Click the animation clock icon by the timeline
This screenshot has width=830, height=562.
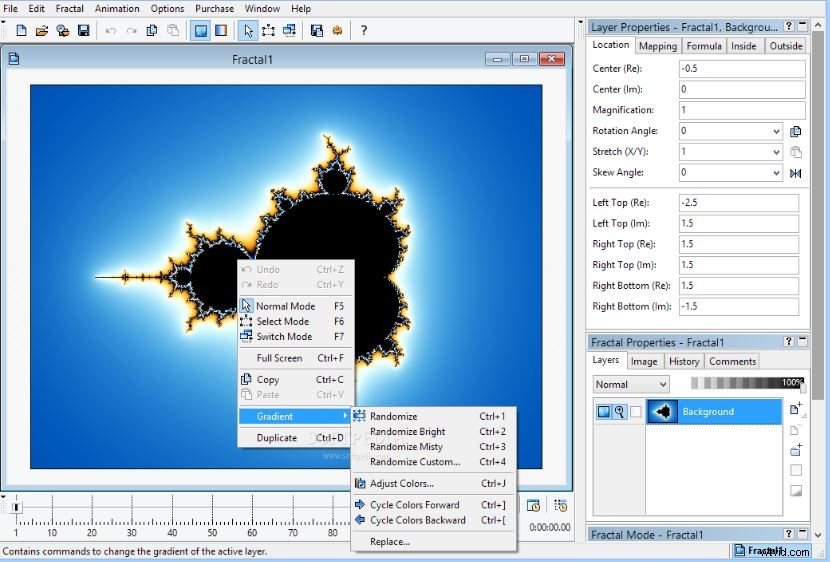pos(533,505)
